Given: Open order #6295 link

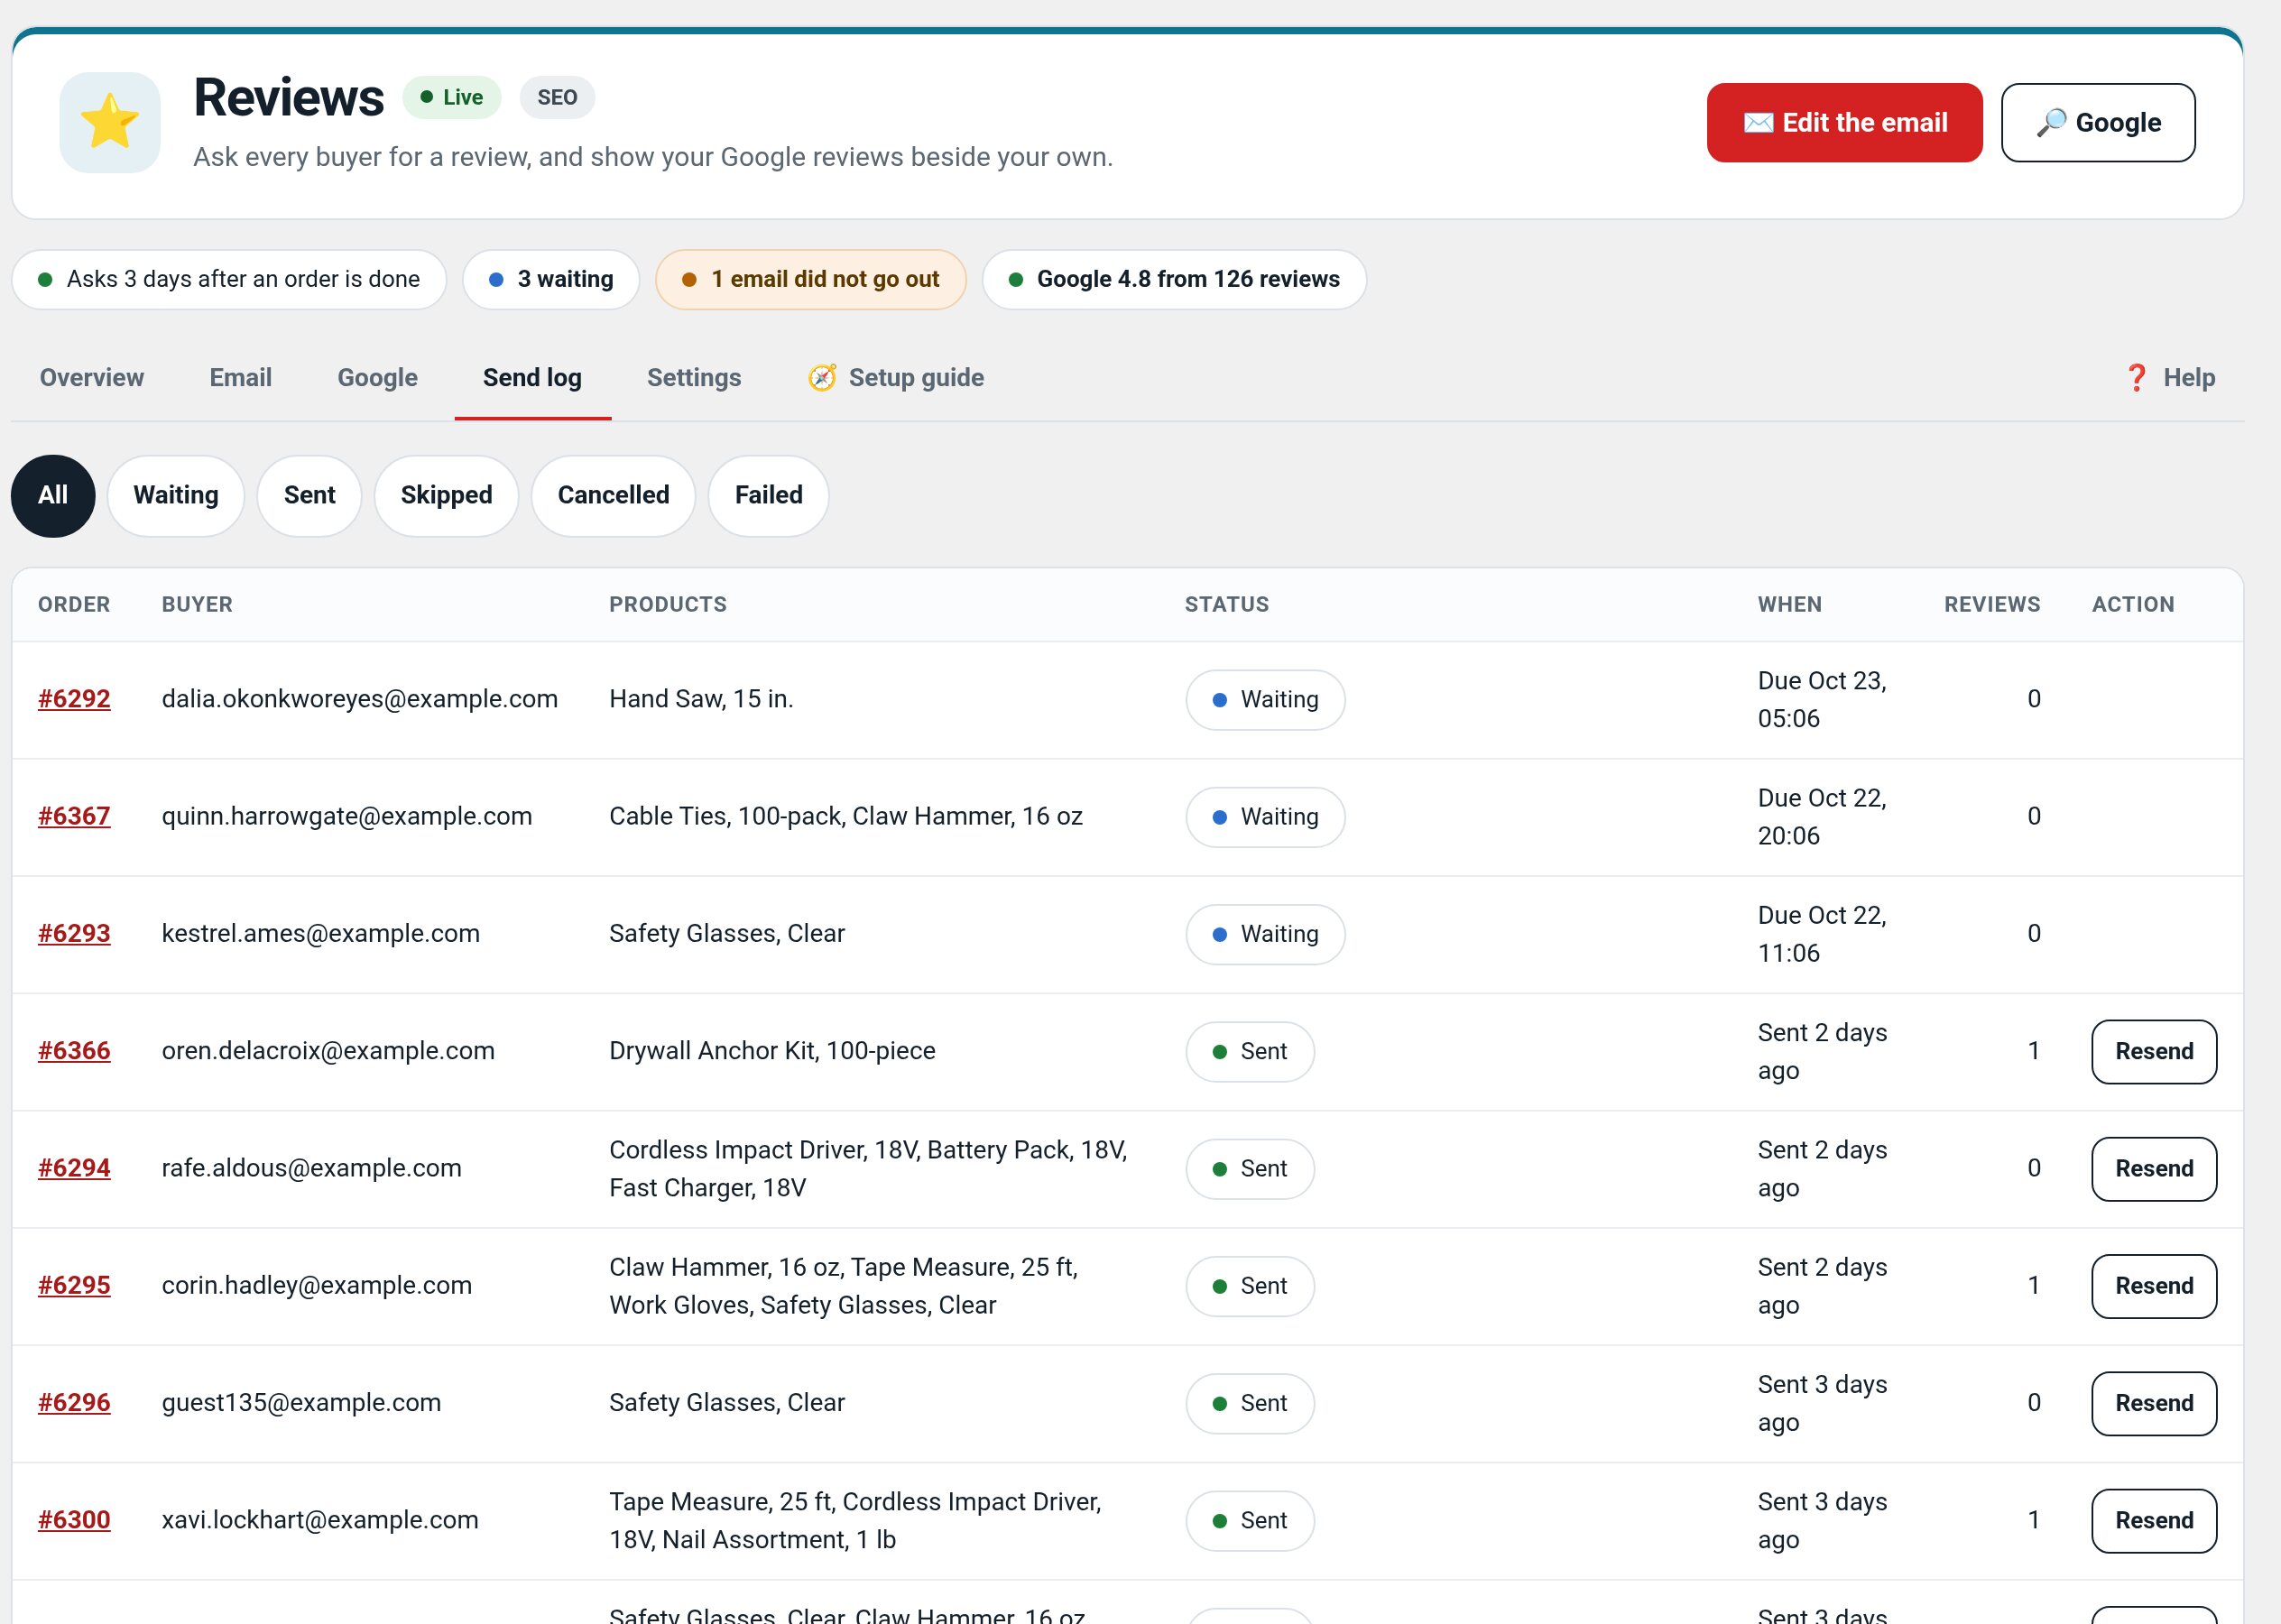Looking at the screenshot, I should tap(74, 1285).
